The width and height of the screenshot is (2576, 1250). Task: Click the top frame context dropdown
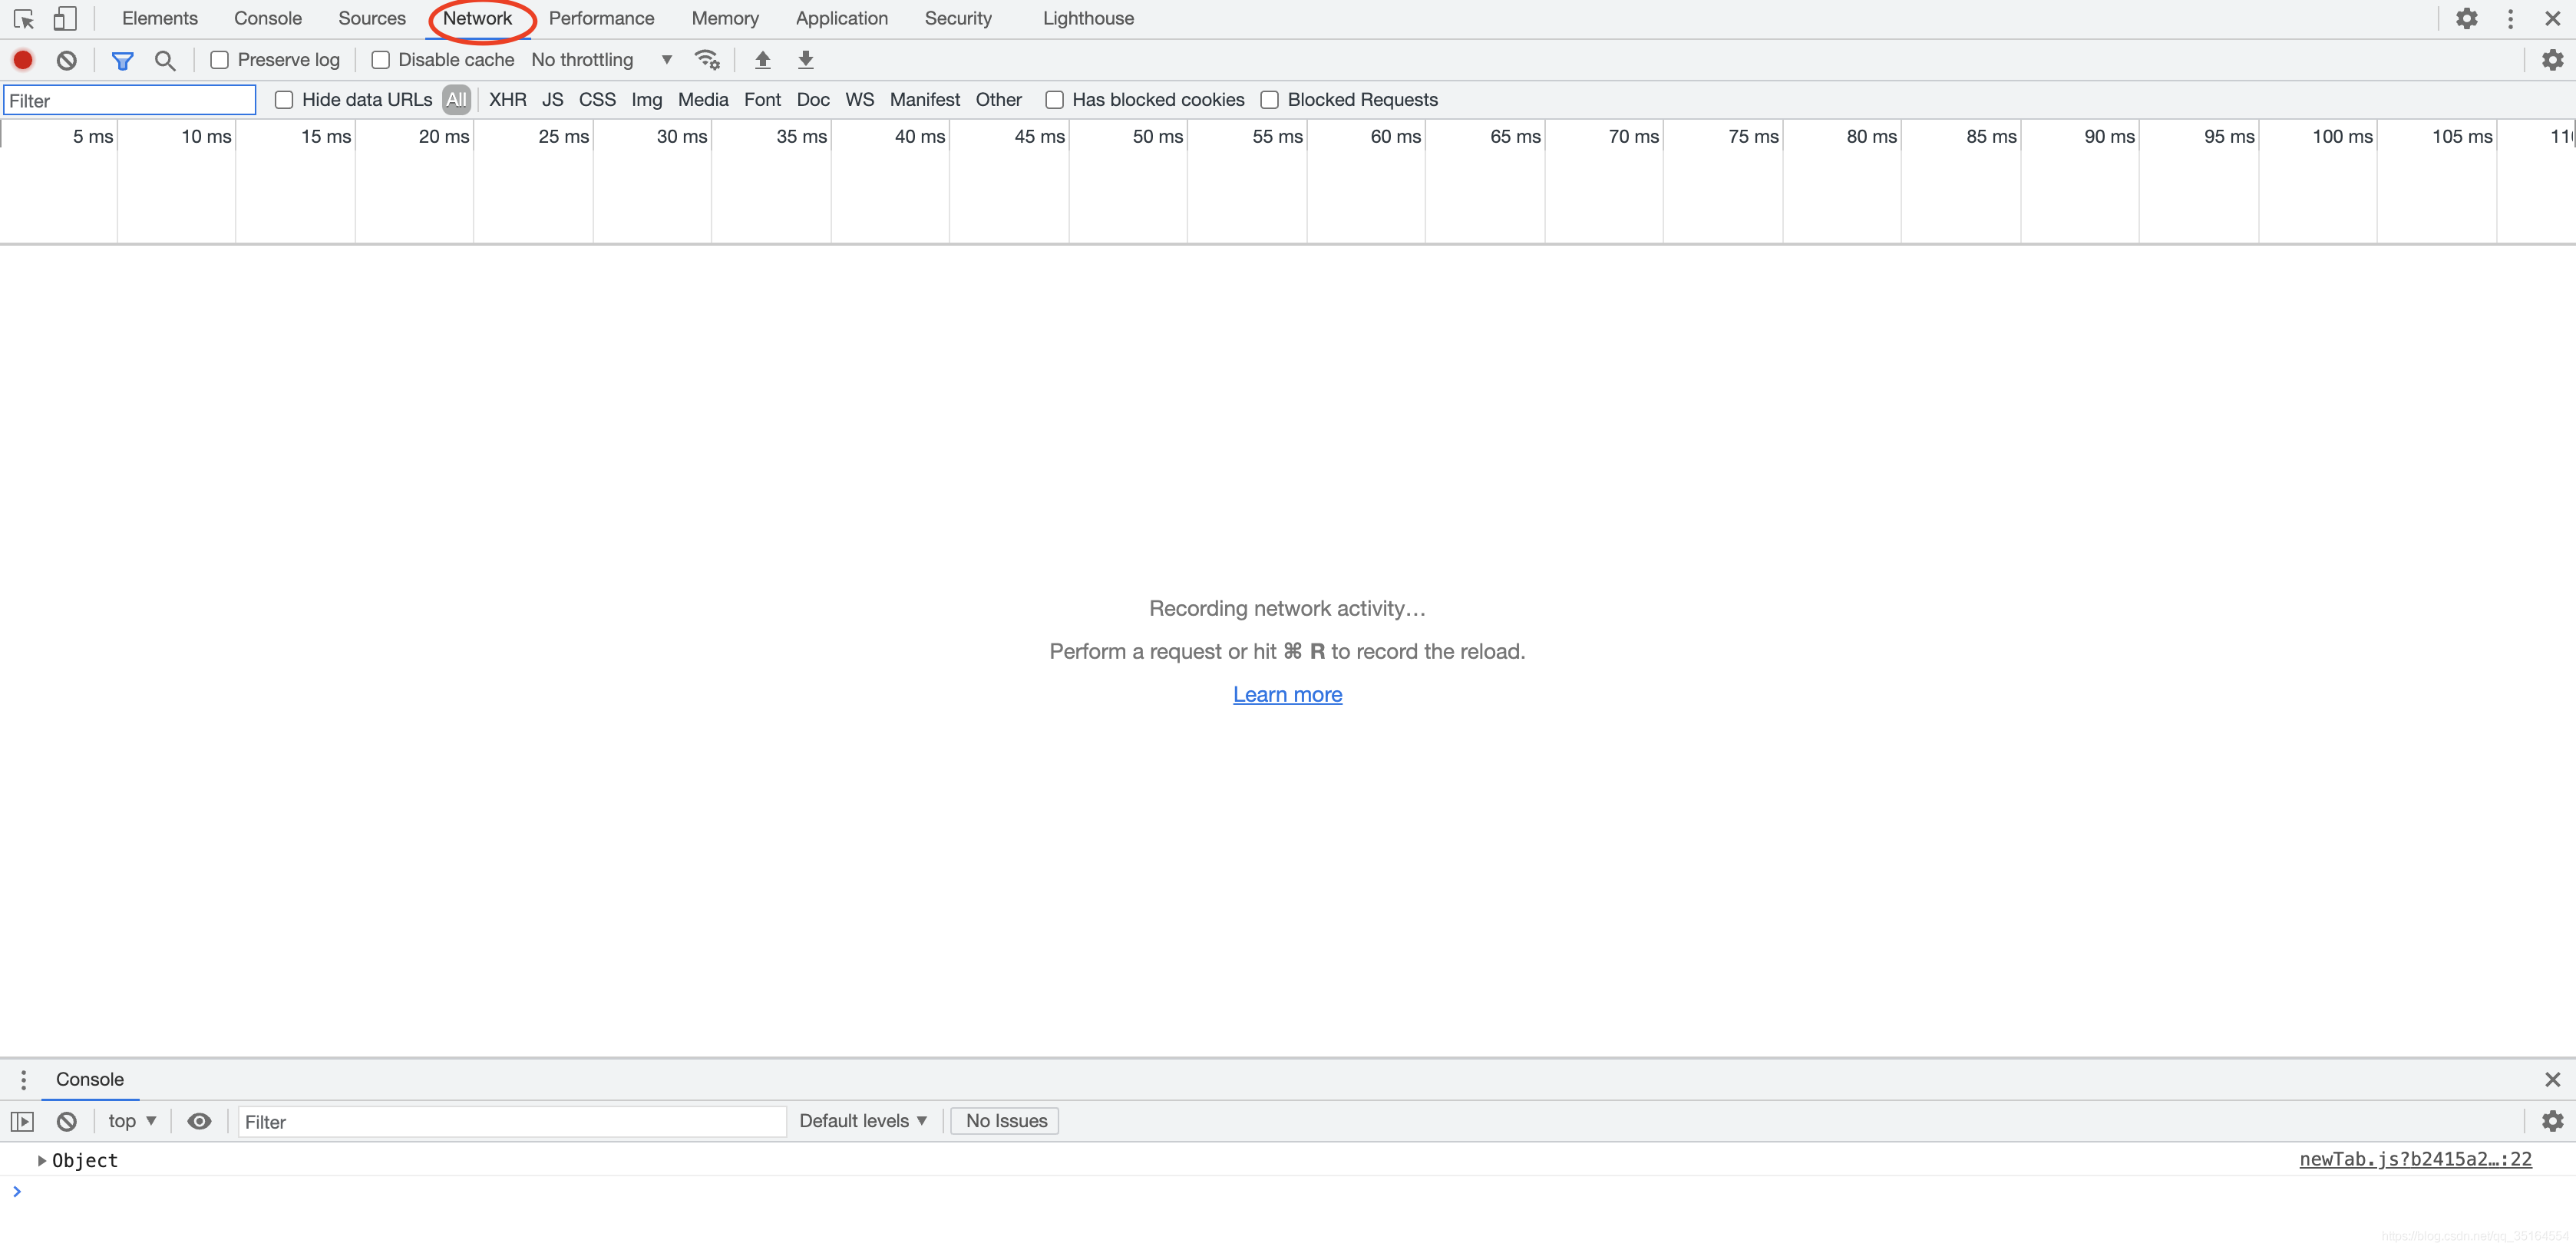pos(131,1120)
